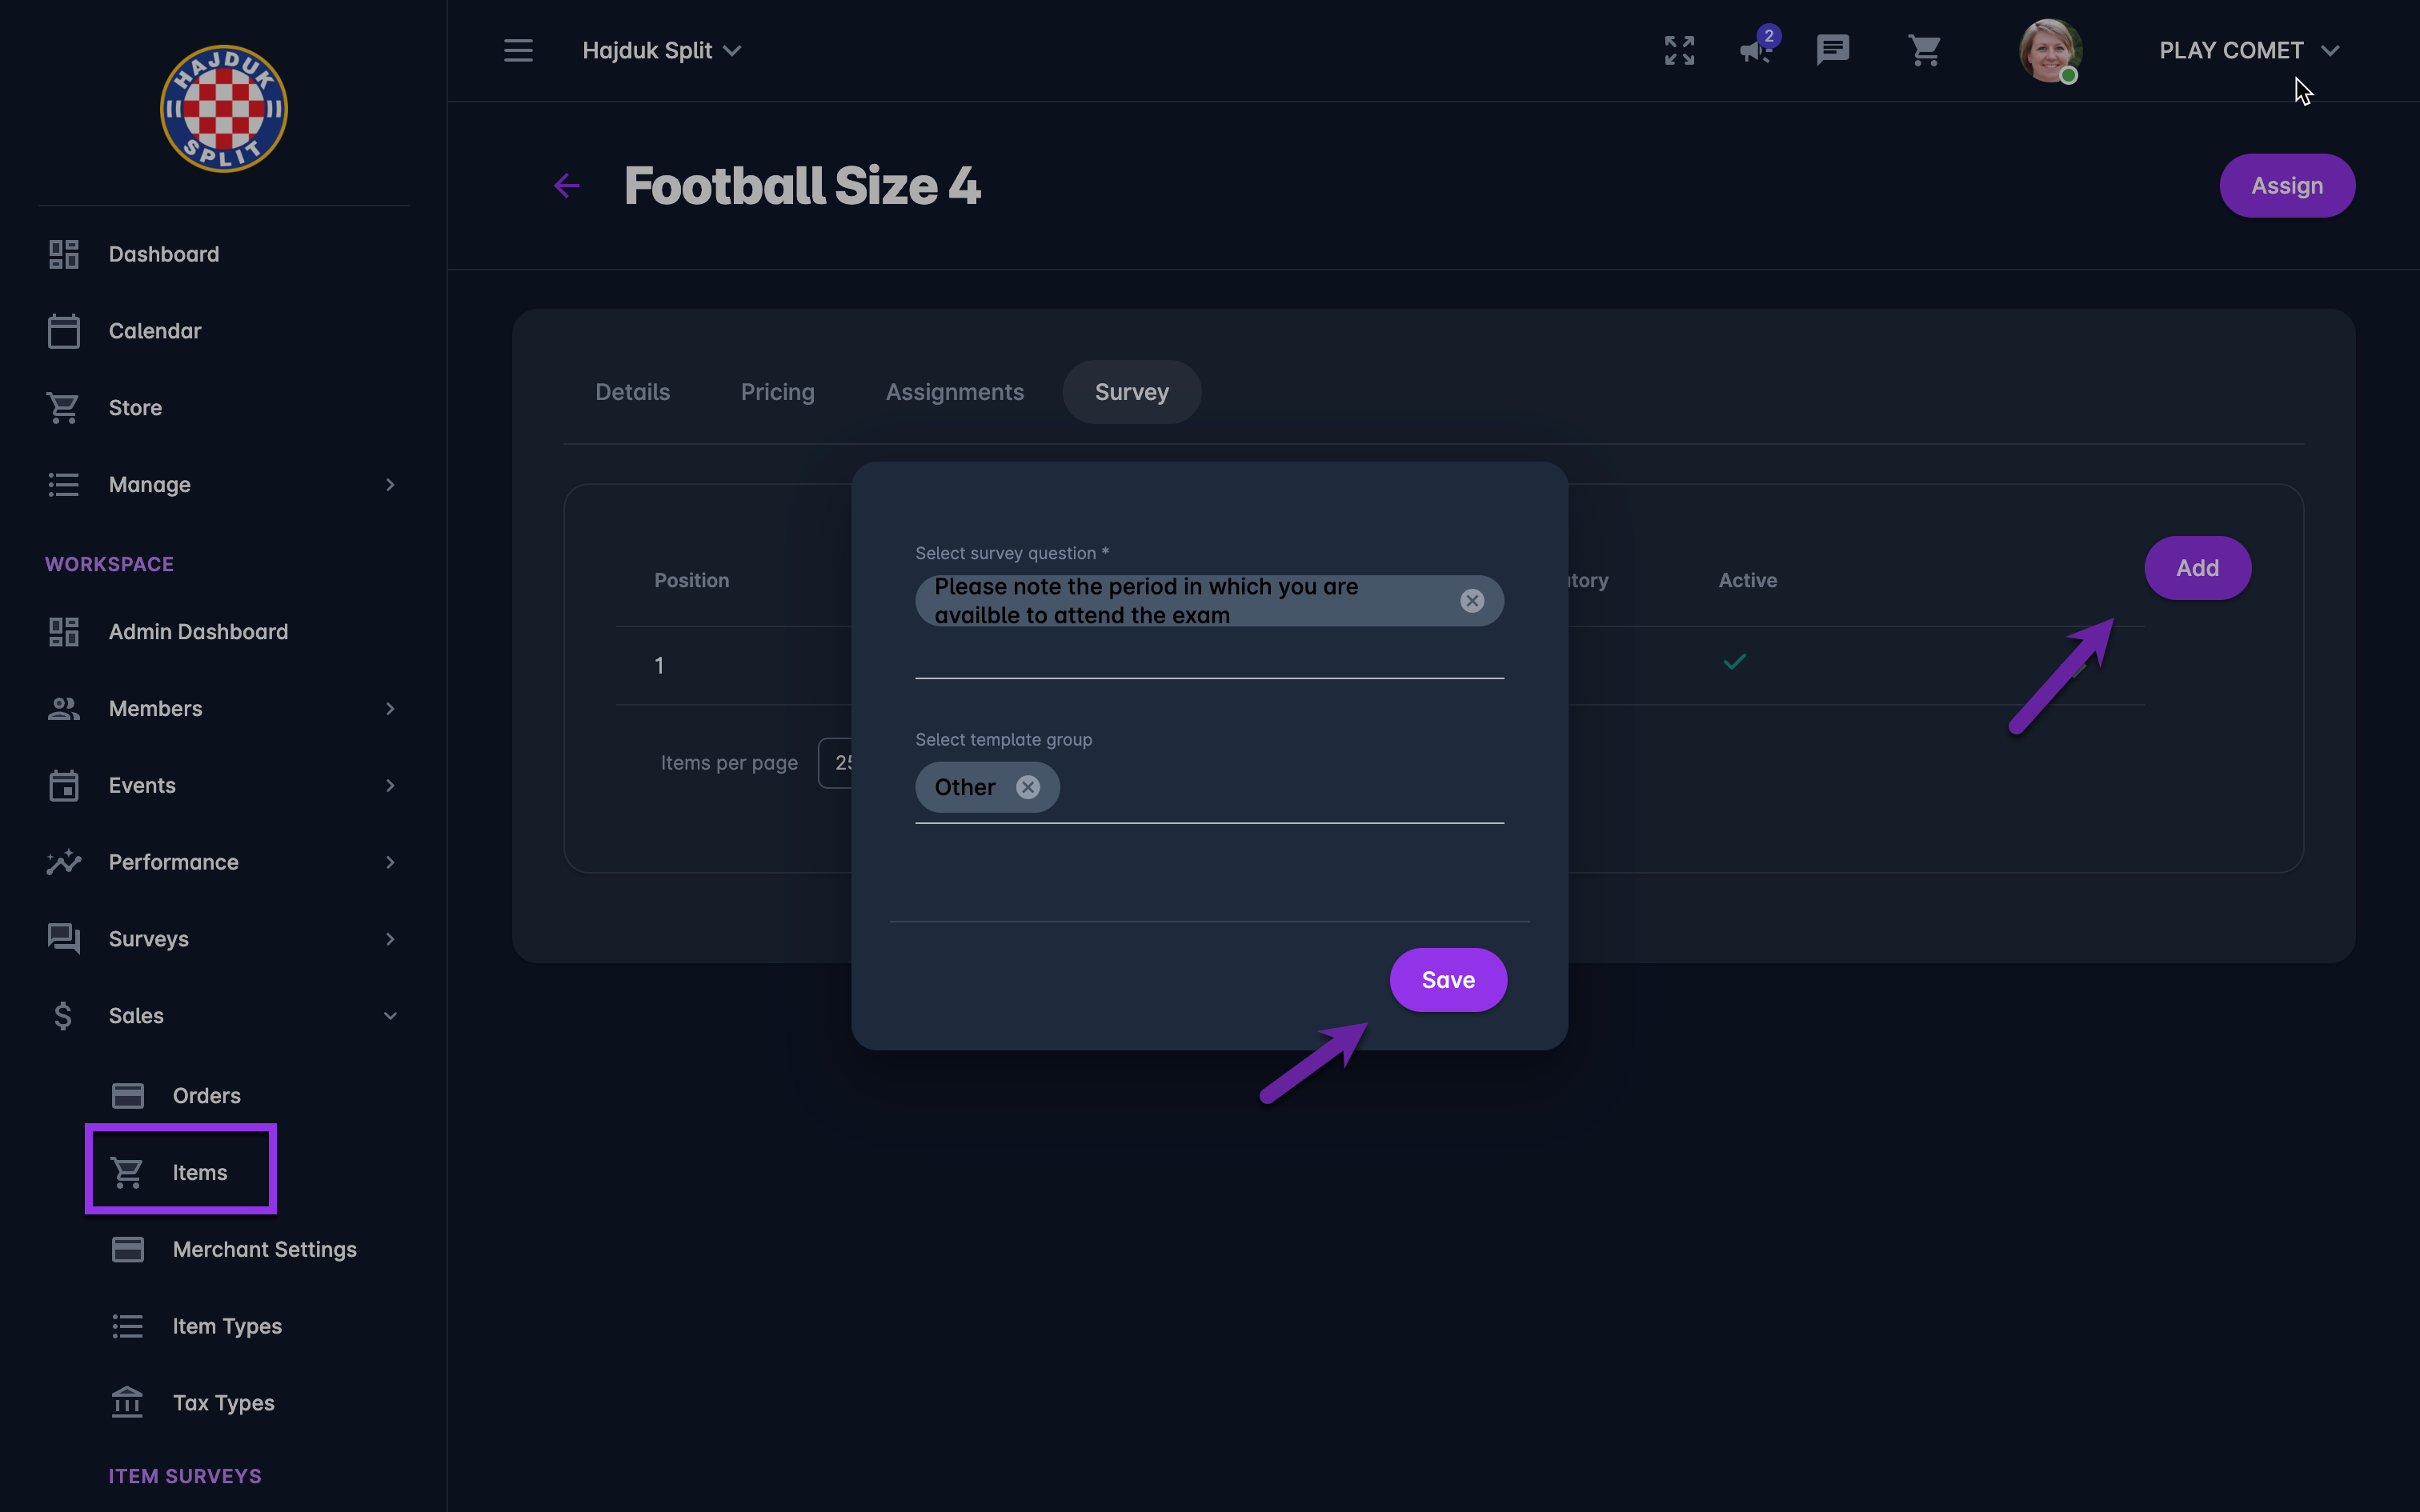Image resolution: width=2420 pixels, height=1512 pixels.
Task: Open Tax Types in sidebar
Action: [x=223, y=1403]
